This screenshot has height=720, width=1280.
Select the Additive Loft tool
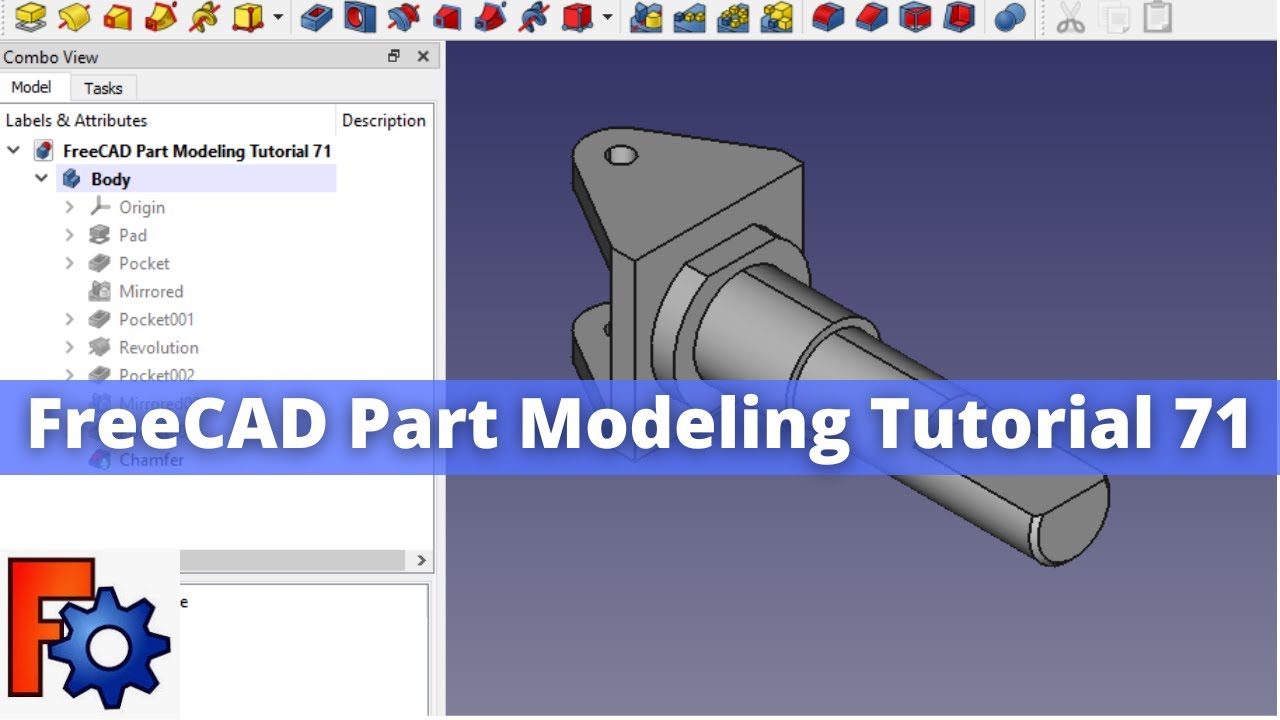117,16
